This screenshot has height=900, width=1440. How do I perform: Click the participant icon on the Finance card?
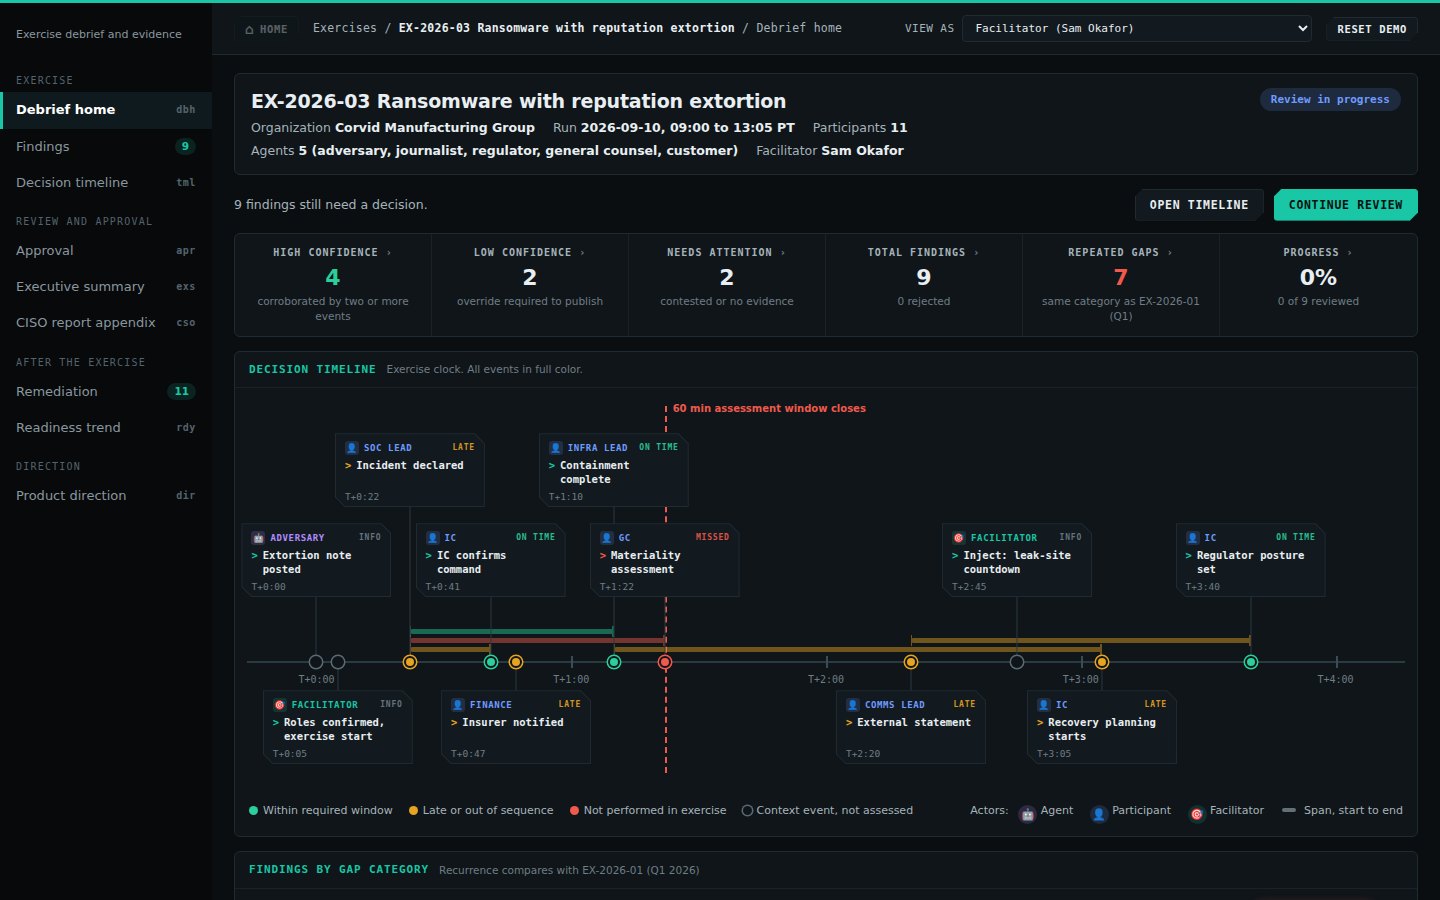(x=458, y=705)
